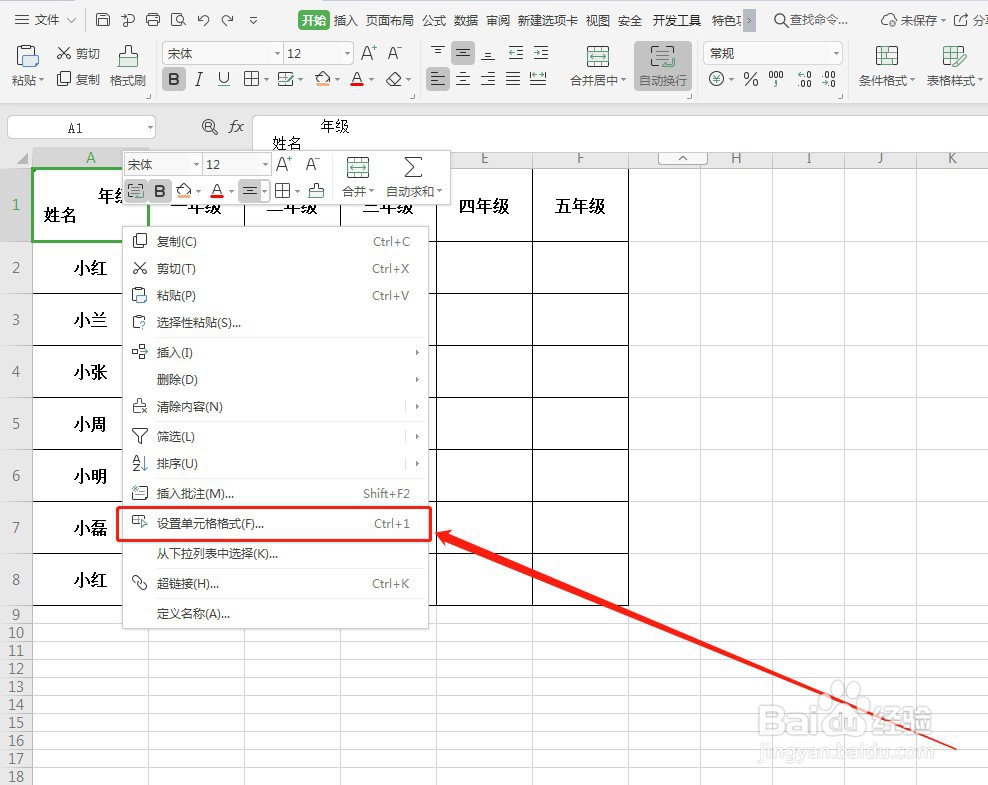Toggle bold formatting on the selection
This screenshot has width=988, height=785.
(x=173, y=79)
